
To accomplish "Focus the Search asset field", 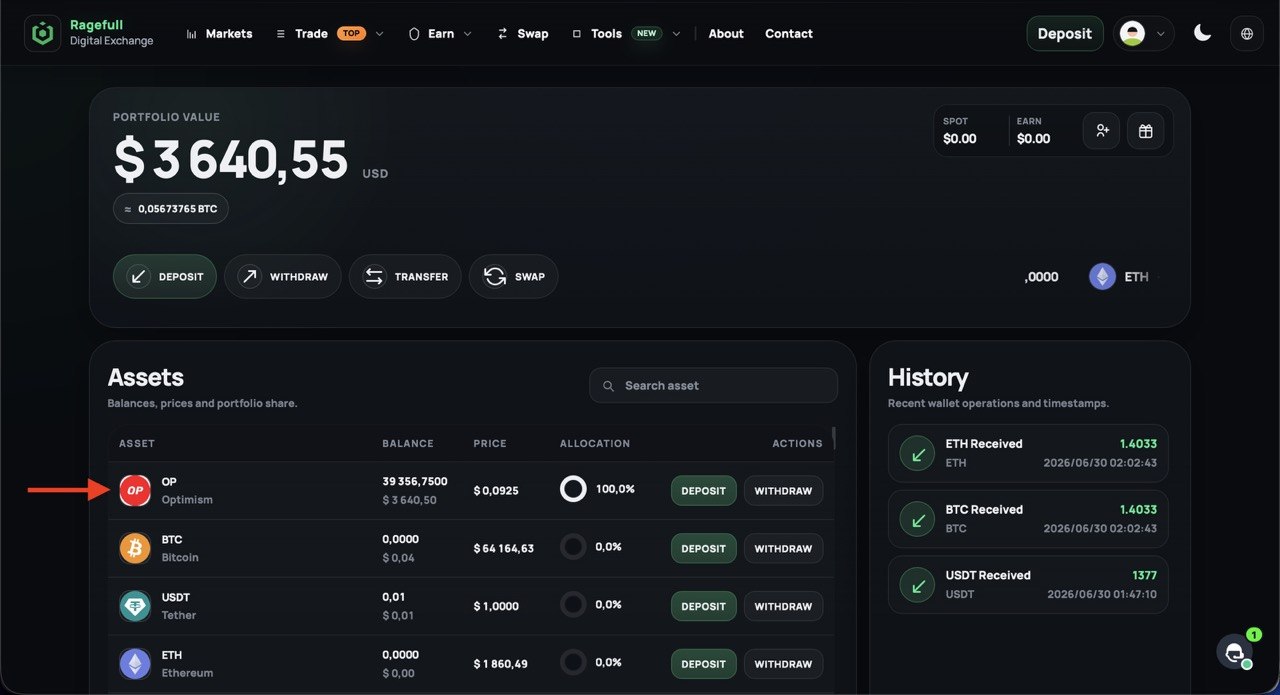I will click(713, 386).
